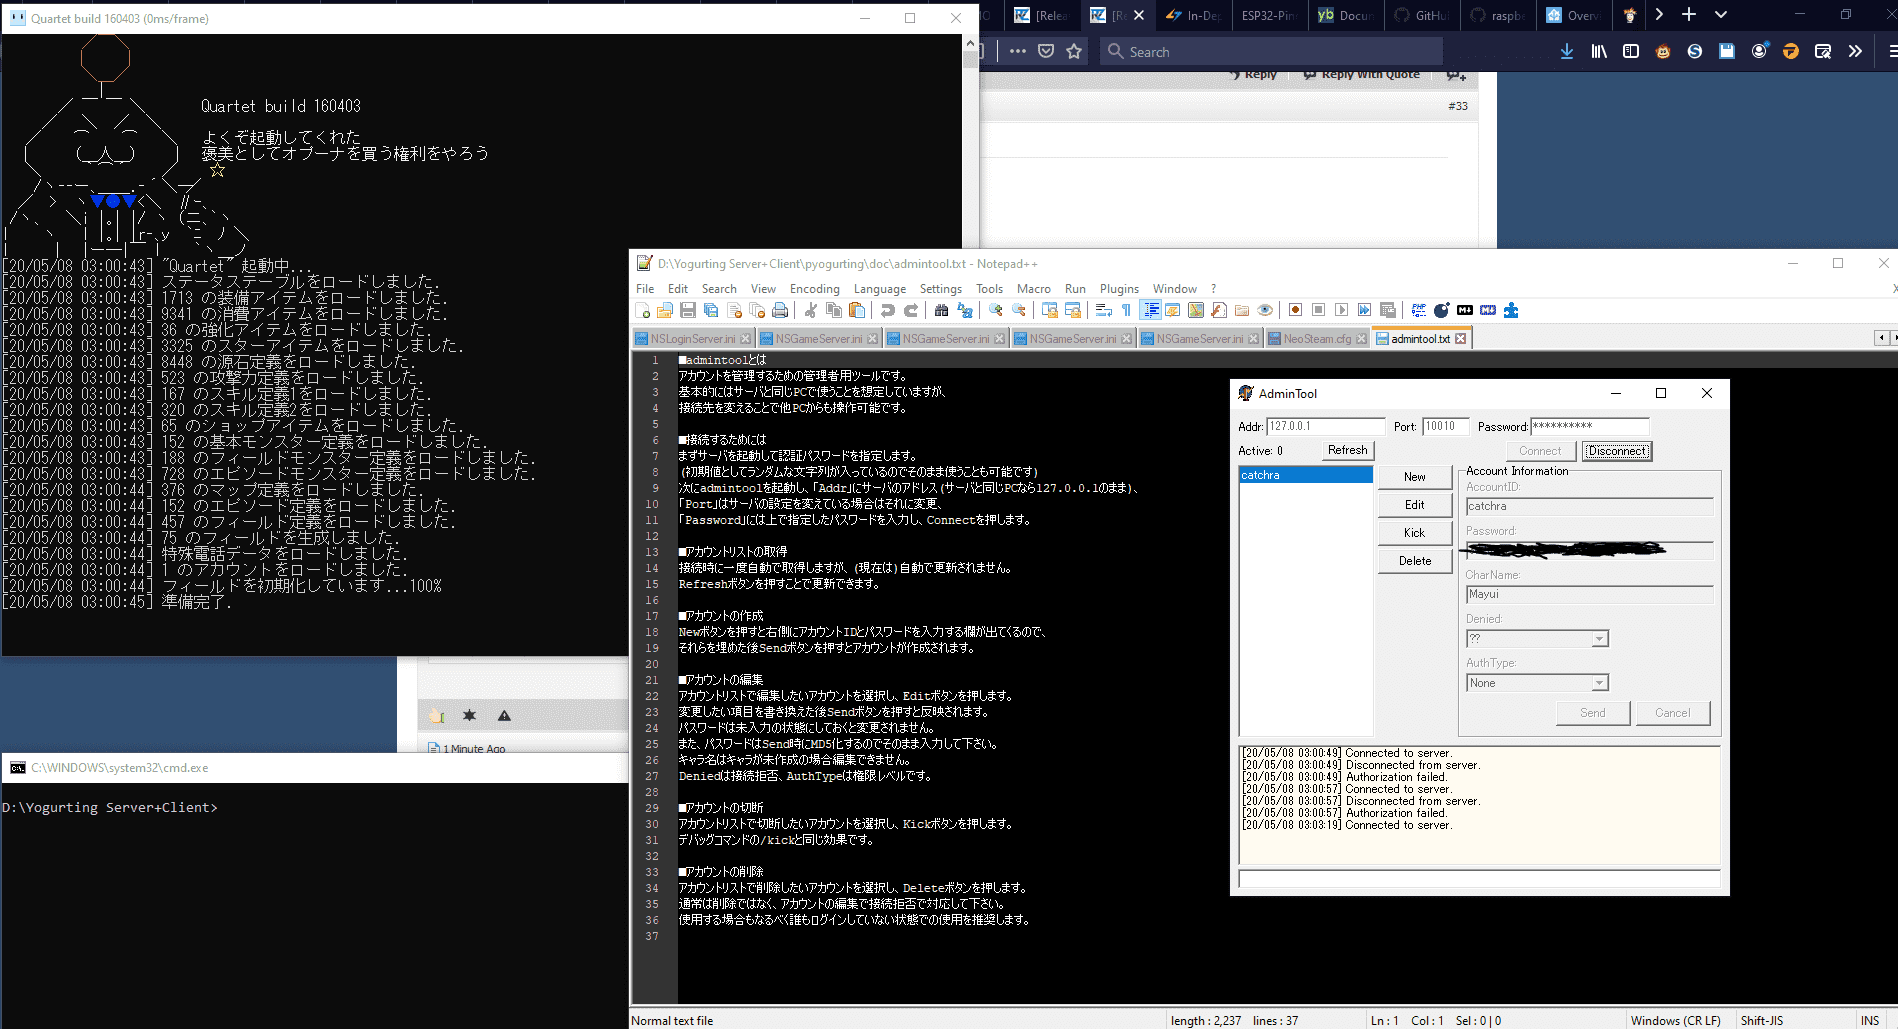The height and width of the screenshot is (1029, 1898).
Task: Click the Disconnect button in AdminTool
Action: click(1617, 451)
